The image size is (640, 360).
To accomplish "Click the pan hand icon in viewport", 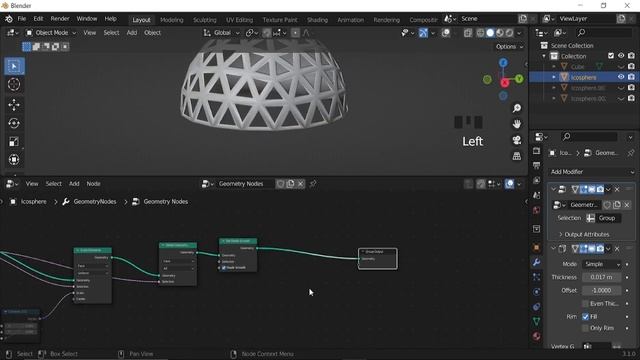I will [517, 124].
